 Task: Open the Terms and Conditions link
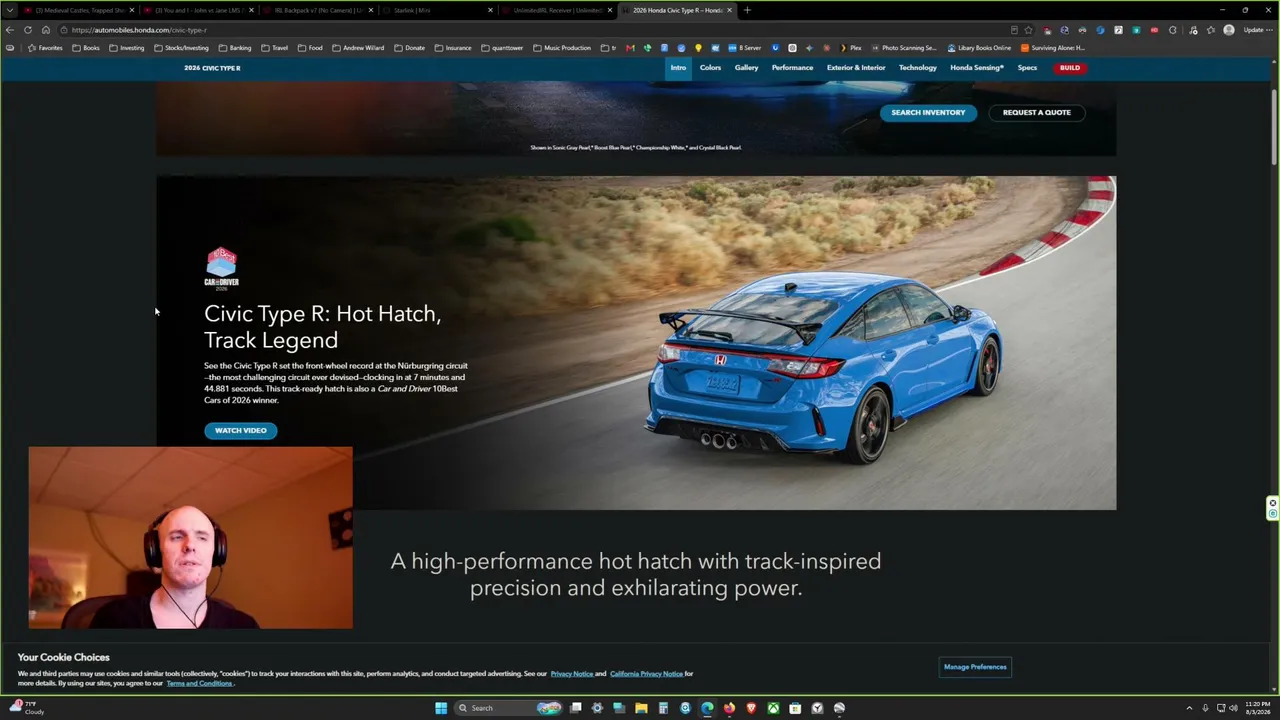click(x=200, y=683)
